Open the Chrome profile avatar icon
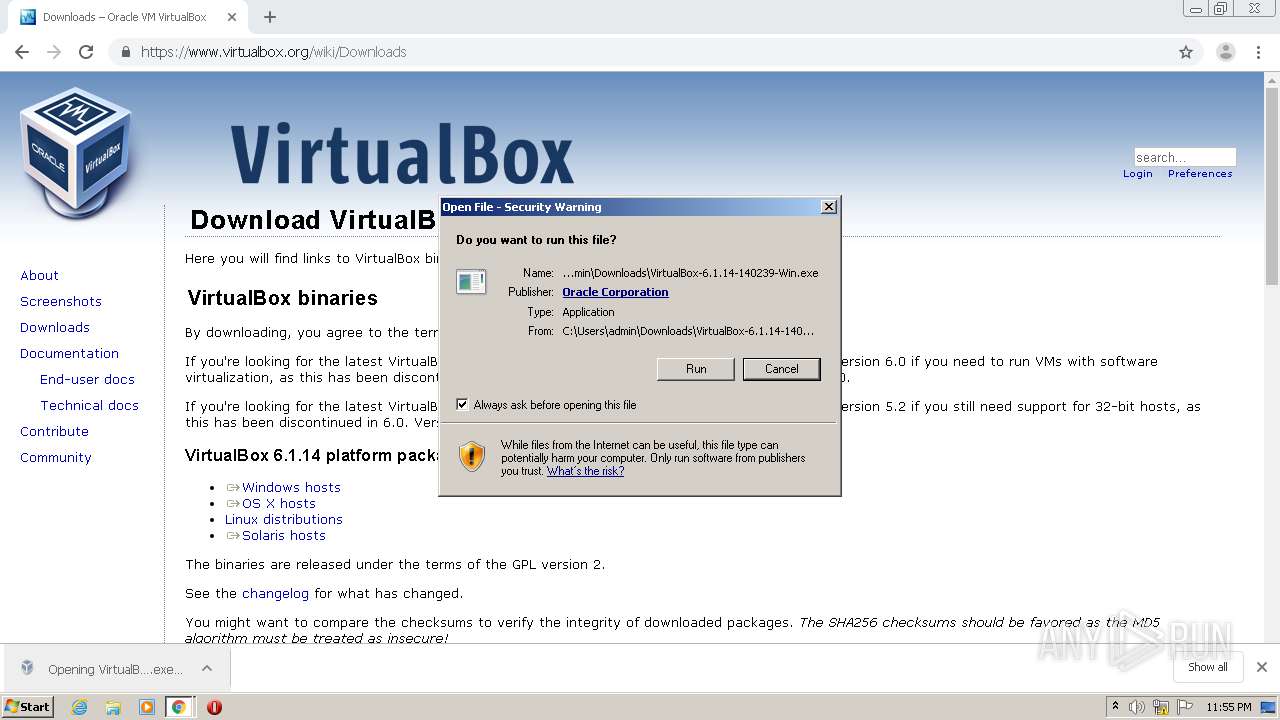This screenshot has width=1280, height=720. (1225, 52)
